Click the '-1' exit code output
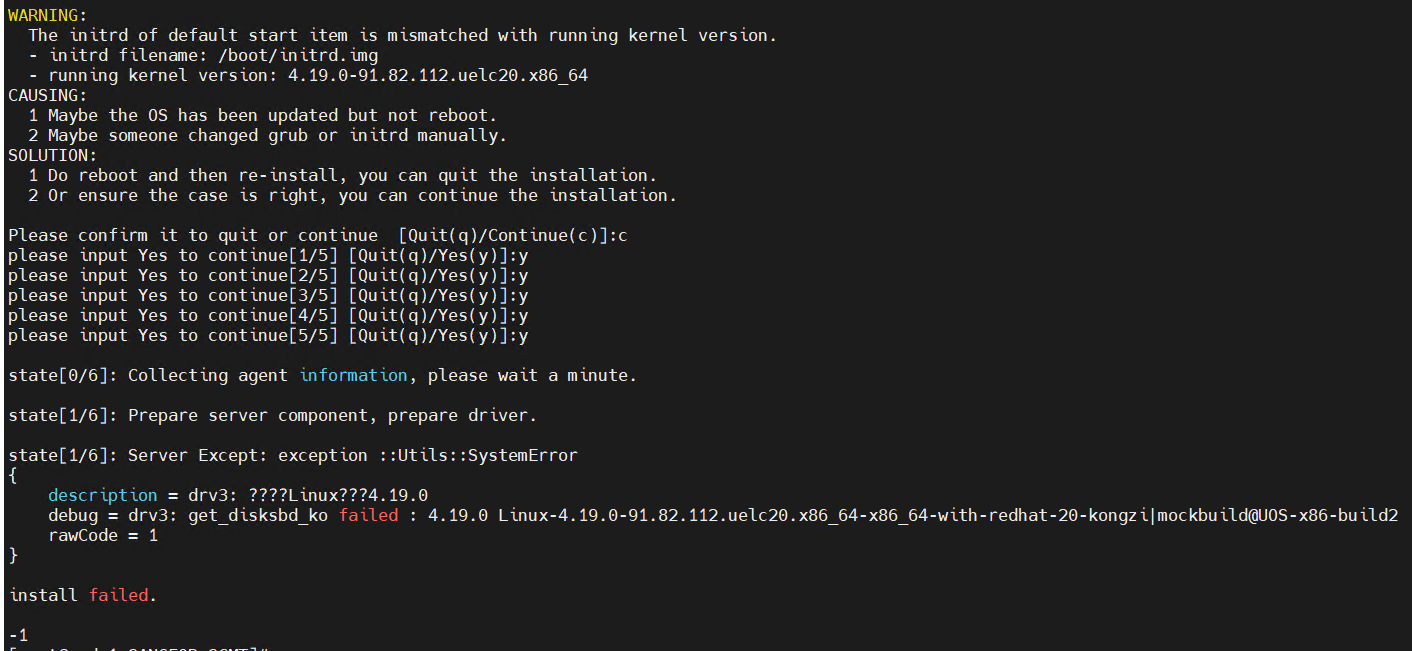 (18, 635)
